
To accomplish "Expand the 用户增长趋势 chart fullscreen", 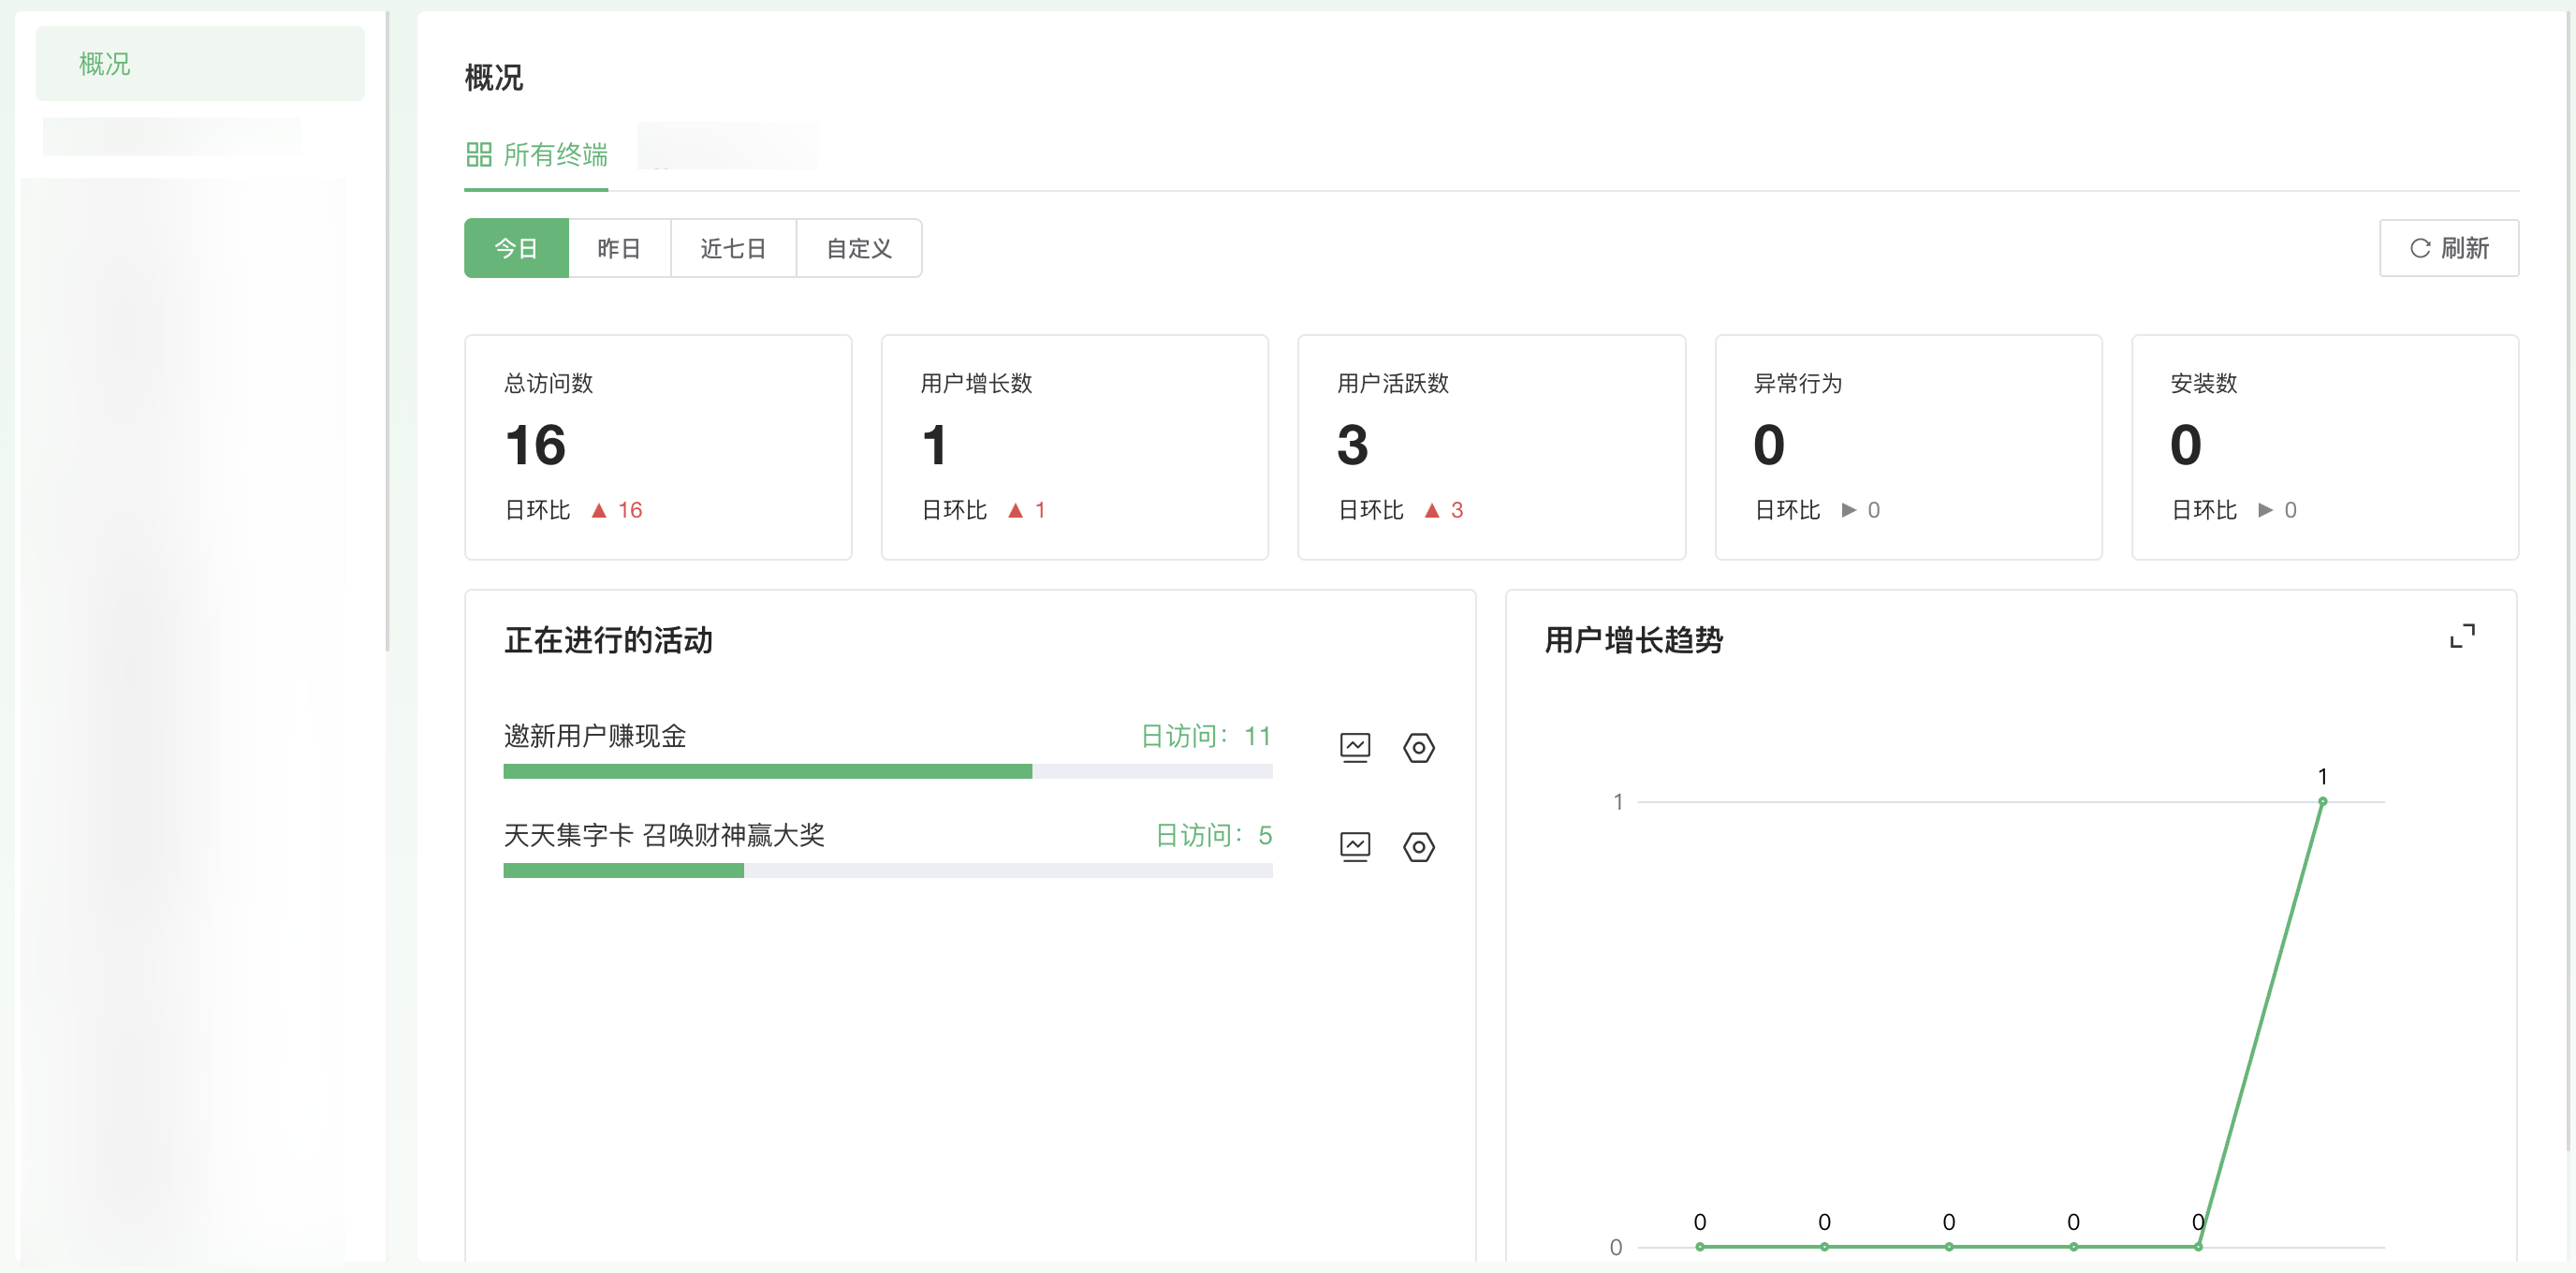I will [2461, 636].
